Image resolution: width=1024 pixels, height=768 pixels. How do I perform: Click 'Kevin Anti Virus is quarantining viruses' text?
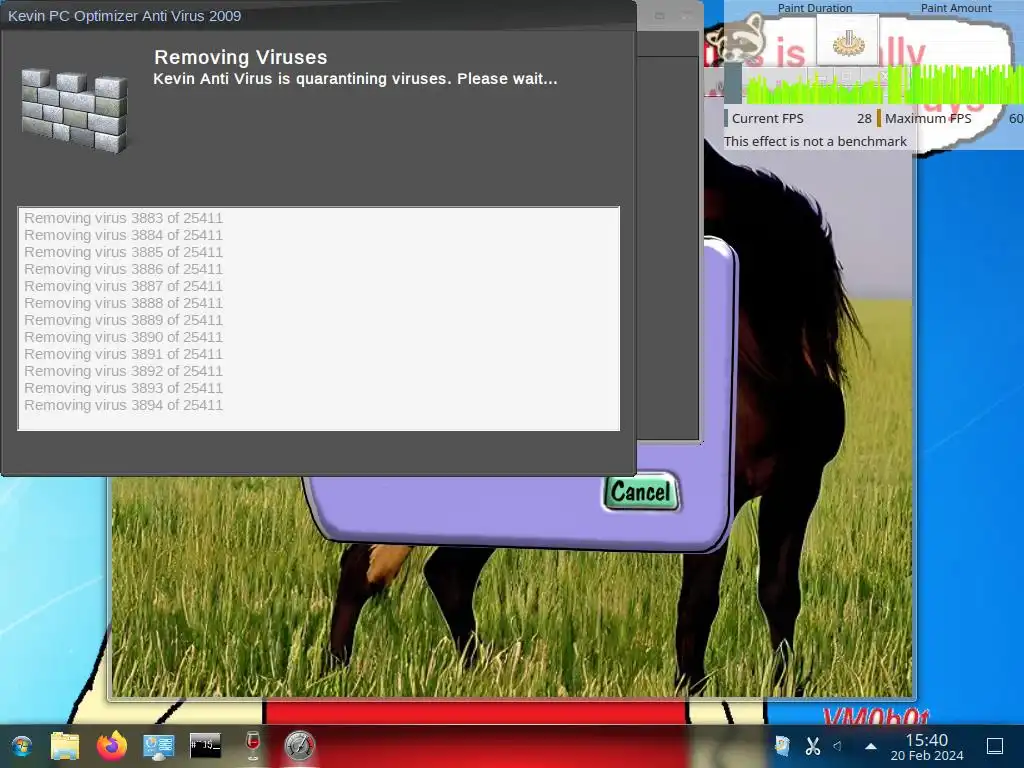[x=355, y=79]
